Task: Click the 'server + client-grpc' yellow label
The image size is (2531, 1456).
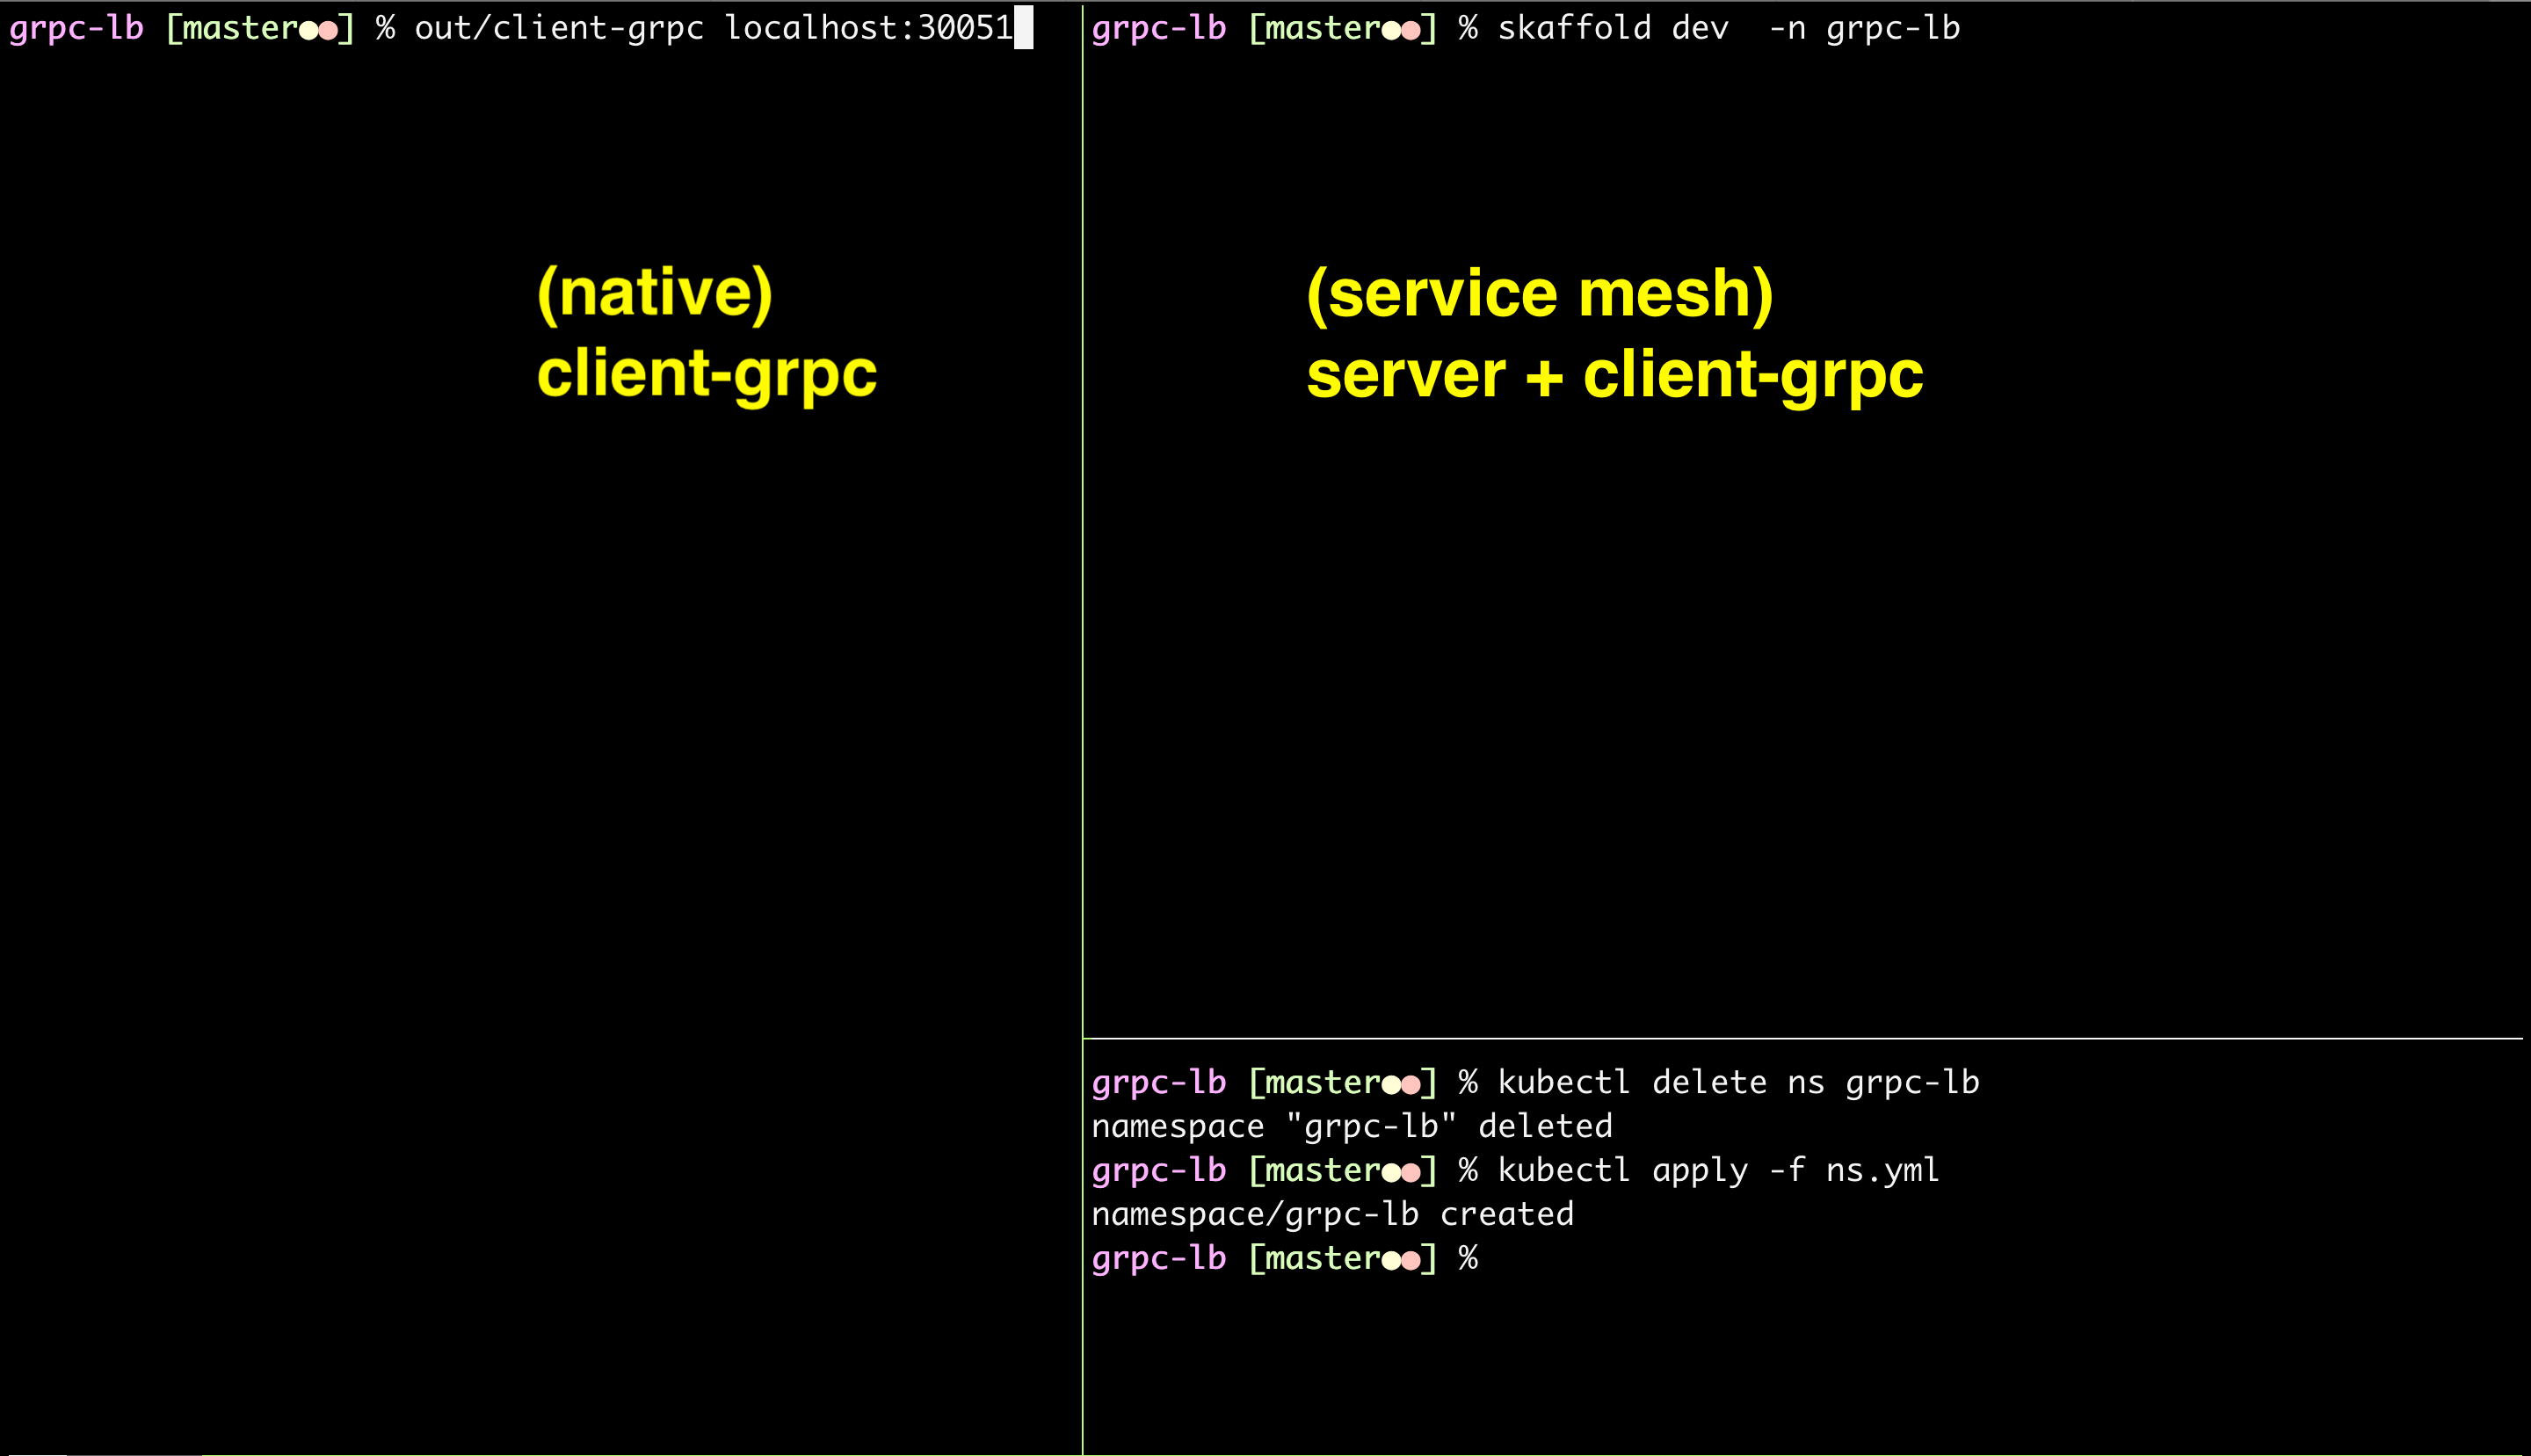Action: coord(1614,375)
